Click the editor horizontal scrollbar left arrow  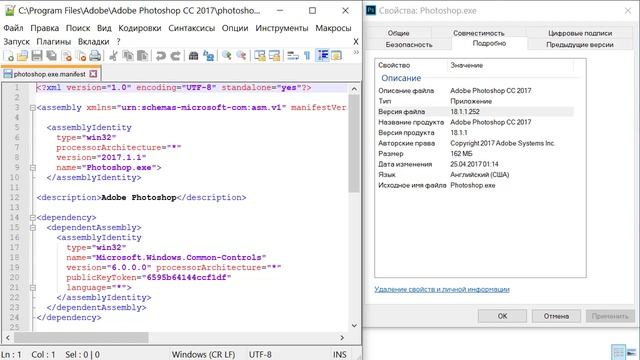tap(8, 338)
